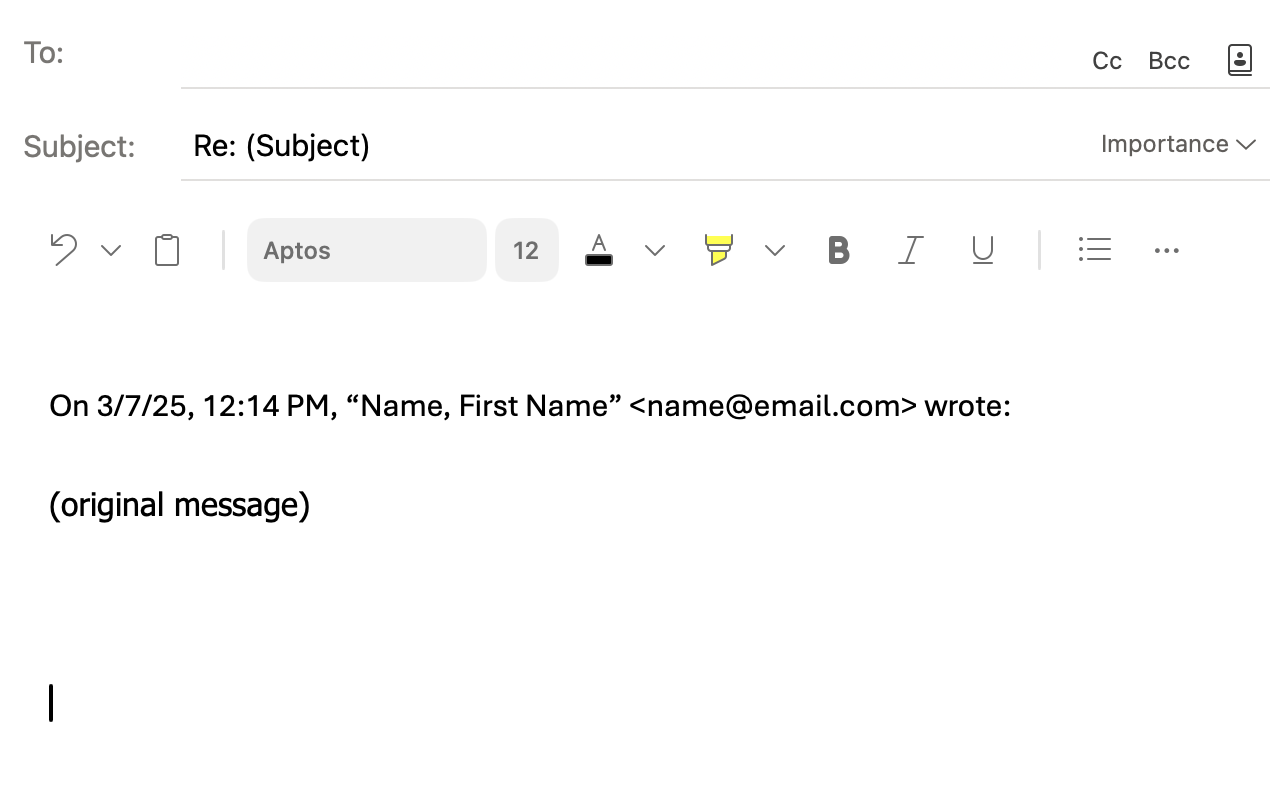1288x802 pixels.
Task: Open the Importance dropdown menu
Action: [1178, 144]
